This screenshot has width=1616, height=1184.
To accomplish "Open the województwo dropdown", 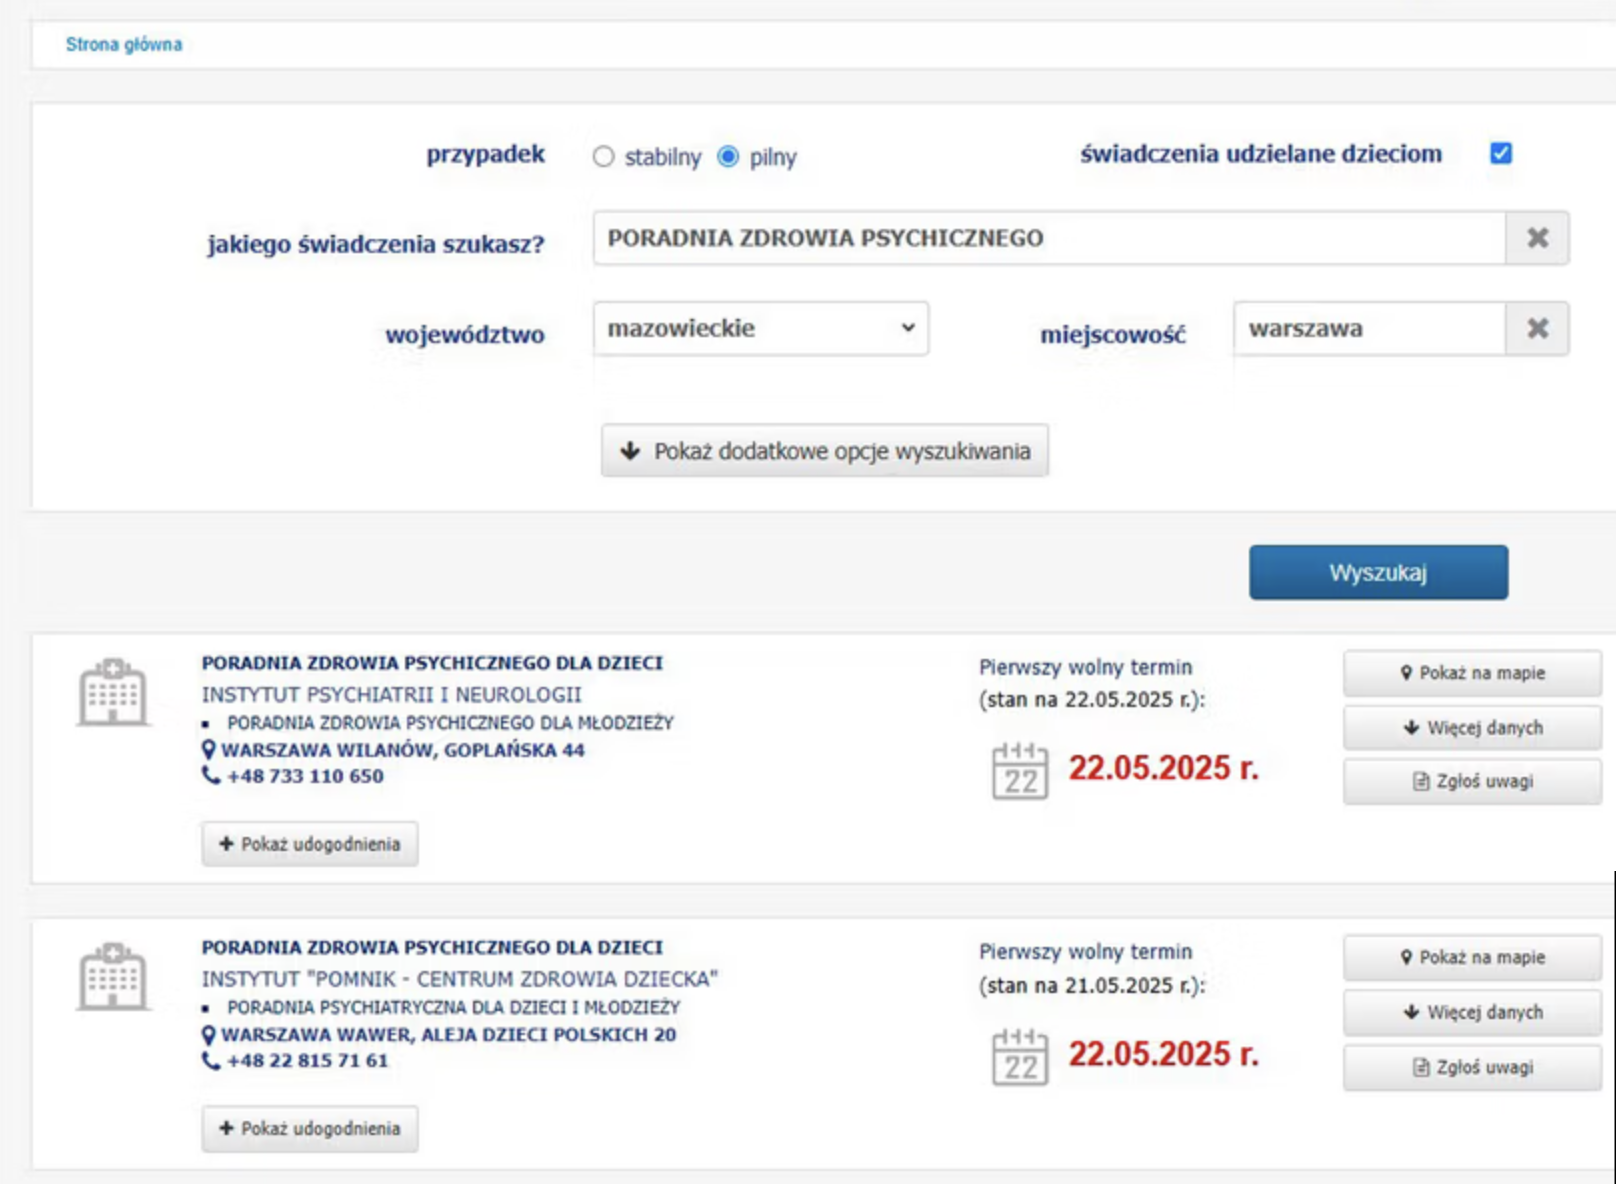I will 760,329.
